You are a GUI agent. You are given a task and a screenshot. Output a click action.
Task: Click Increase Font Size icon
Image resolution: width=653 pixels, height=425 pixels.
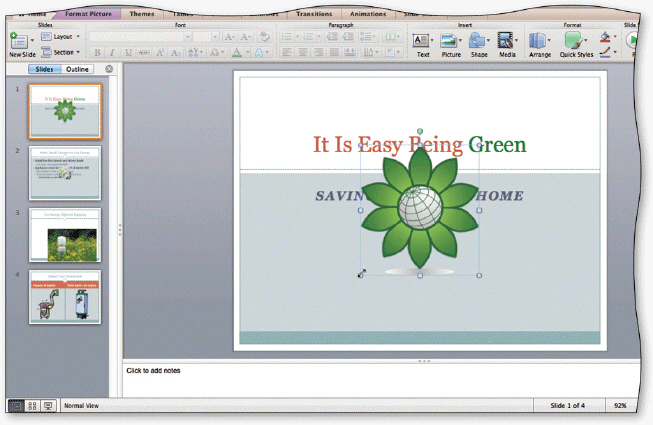pyautogui.click(x=229, y=37)
